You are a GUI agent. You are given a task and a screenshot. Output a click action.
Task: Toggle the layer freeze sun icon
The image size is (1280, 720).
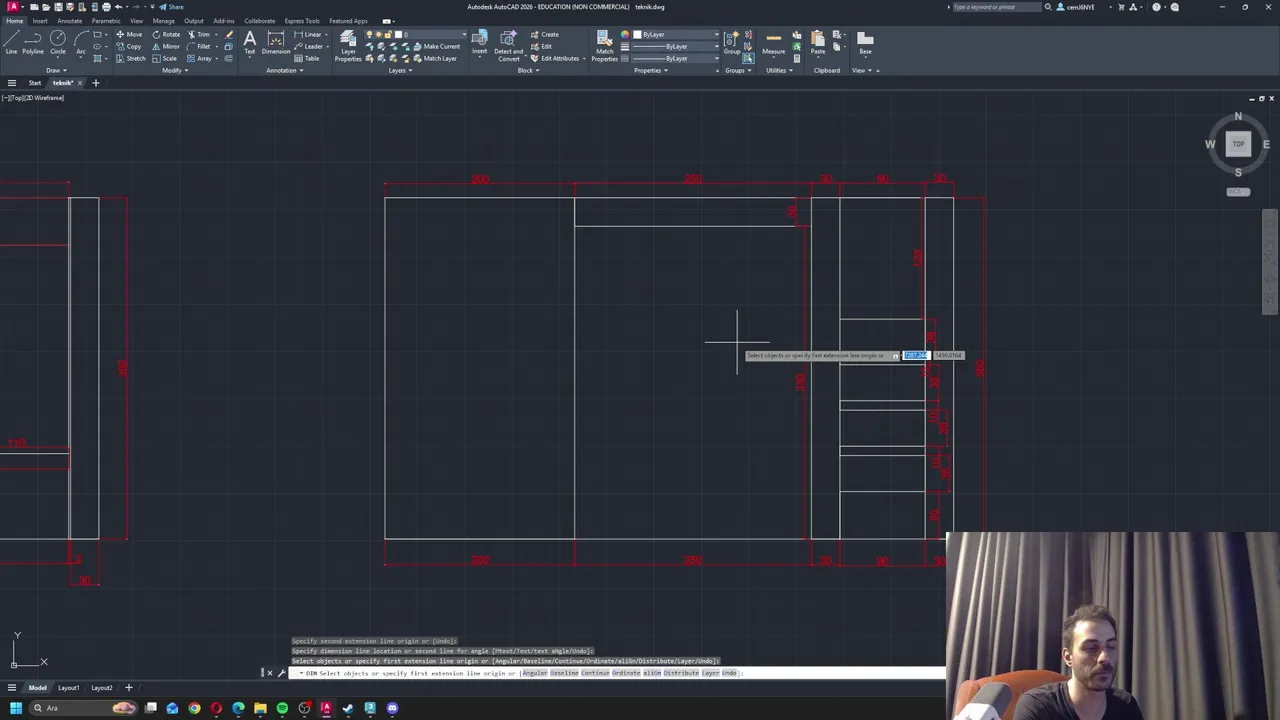coord(378,34)
